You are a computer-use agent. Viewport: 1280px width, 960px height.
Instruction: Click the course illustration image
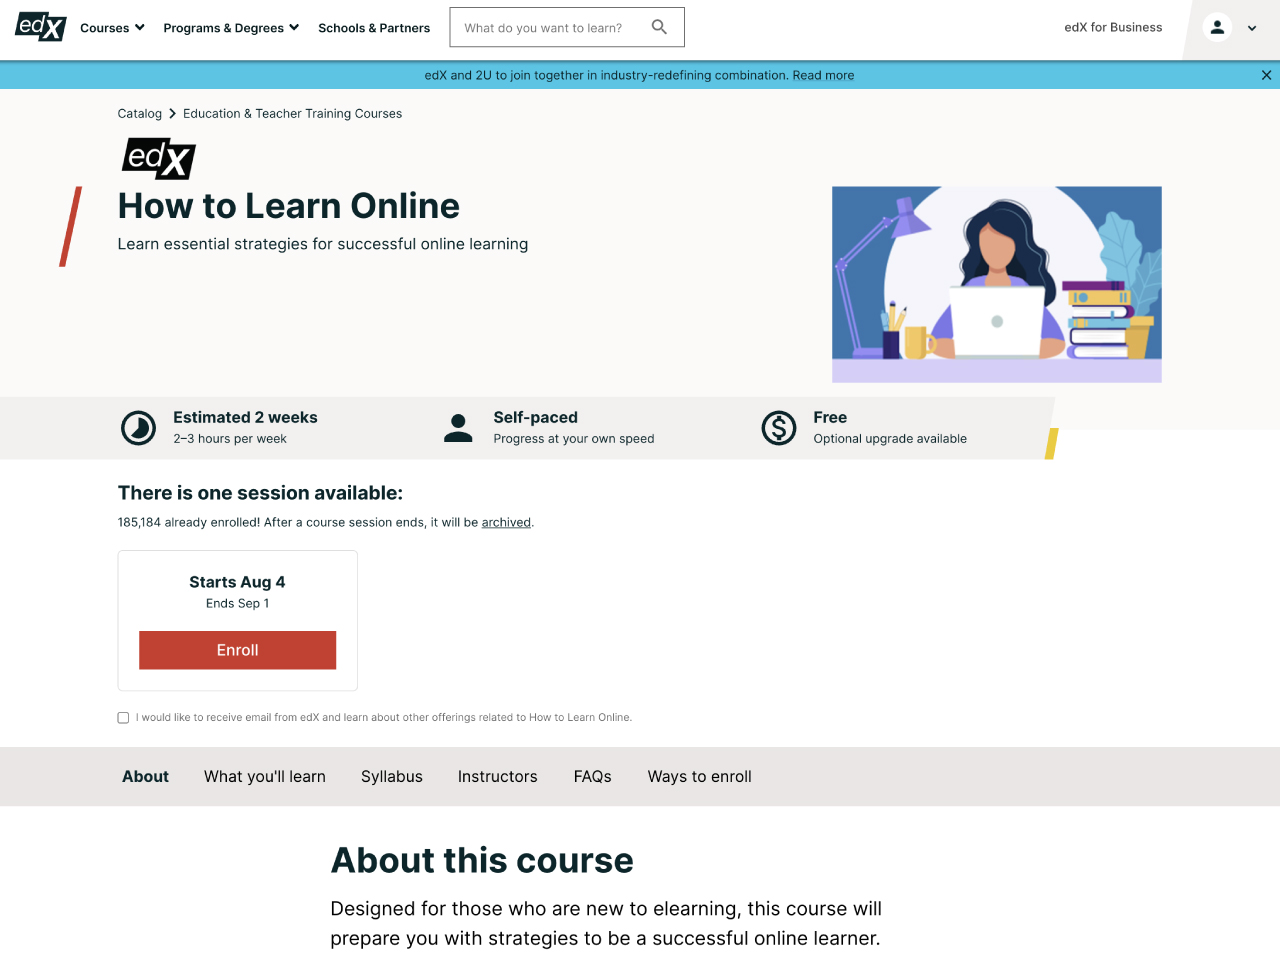[997, 284]
